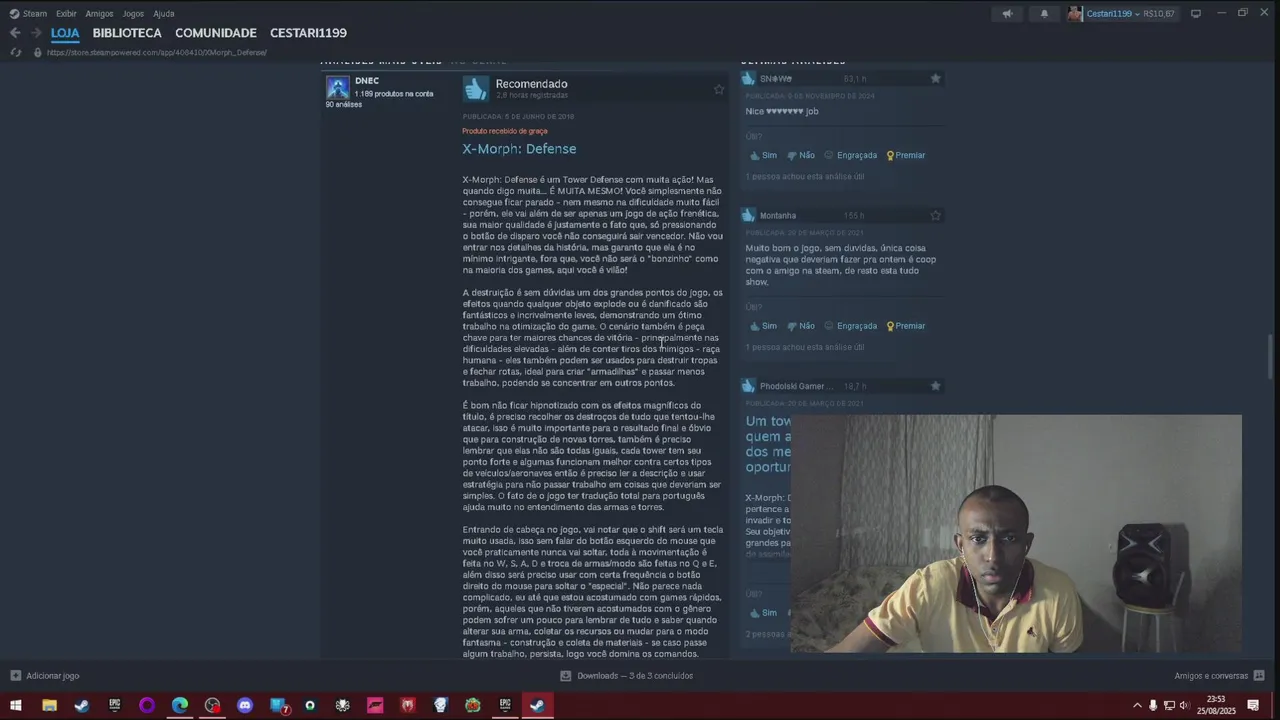Click the Cestari1199 avatar in the title bar

pyautogui.click(x=1075, y=13)
